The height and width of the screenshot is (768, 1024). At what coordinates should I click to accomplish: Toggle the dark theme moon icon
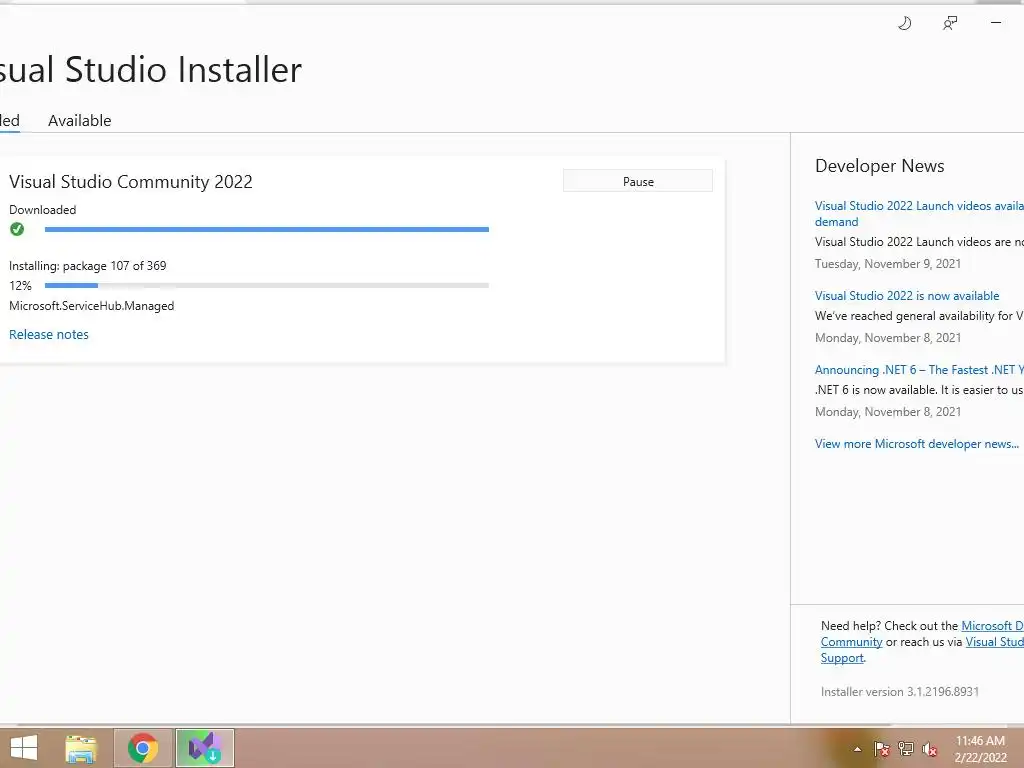click(904, 24)
